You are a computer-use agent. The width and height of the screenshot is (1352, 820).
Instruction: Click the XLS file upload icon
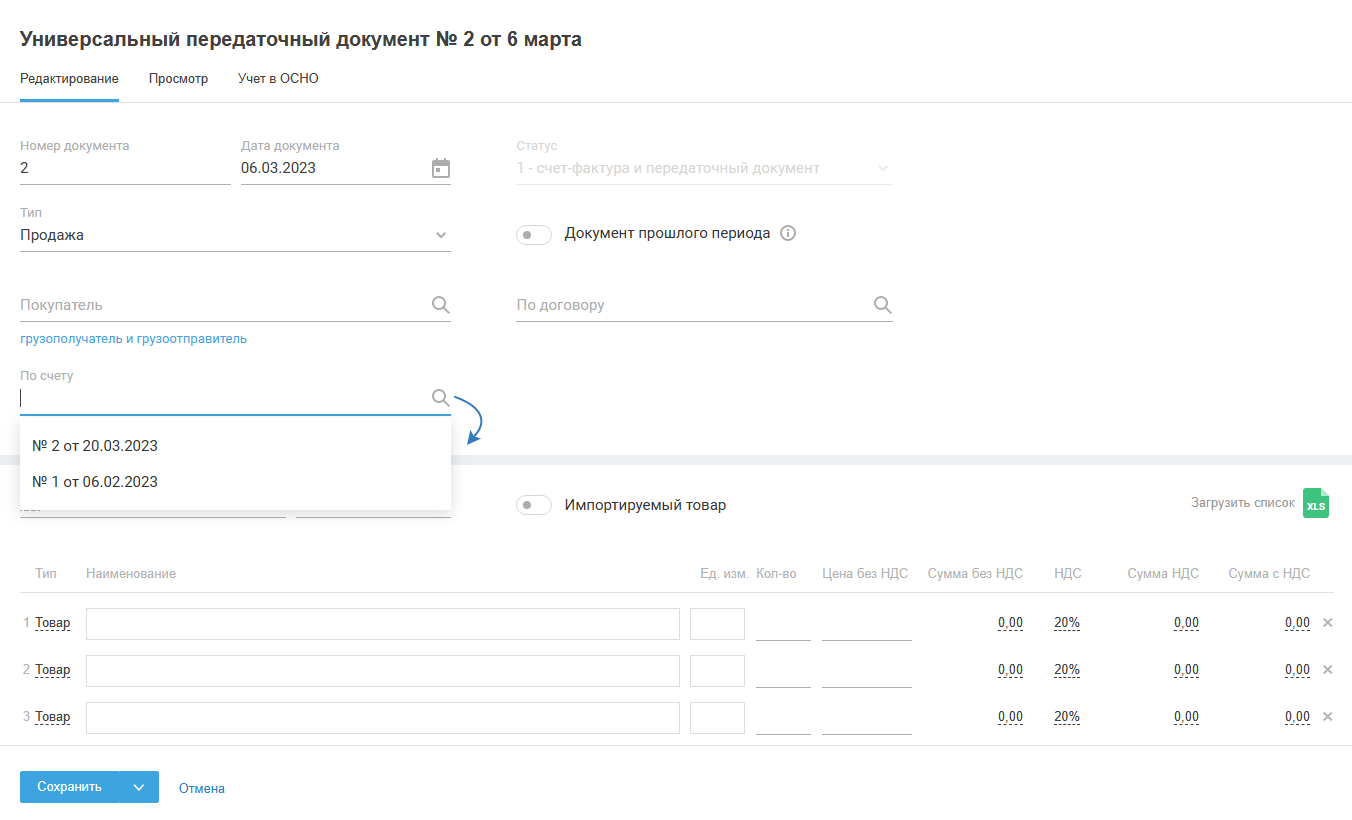1316,504
